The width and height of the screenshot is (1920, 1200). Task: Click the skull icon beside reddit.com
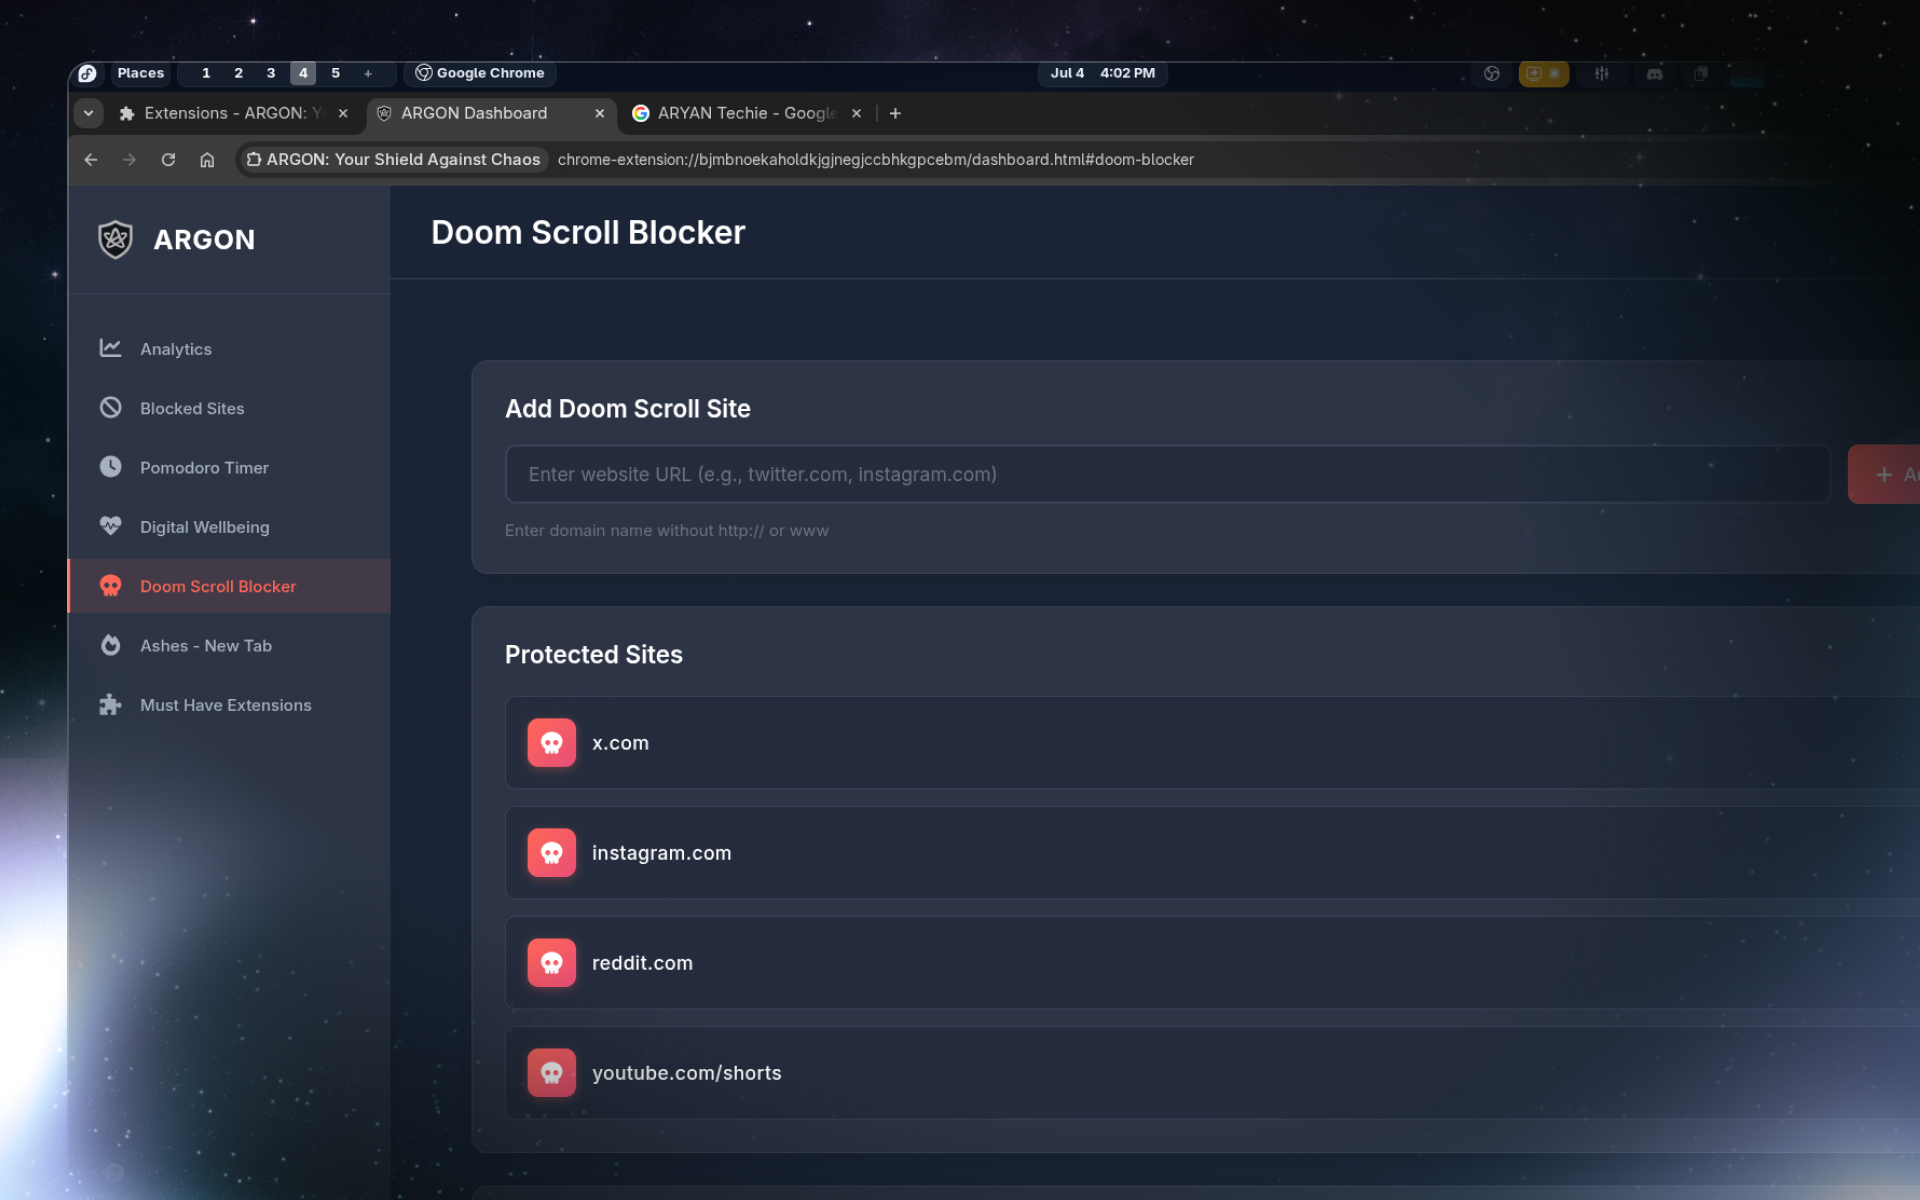[551, 963]
